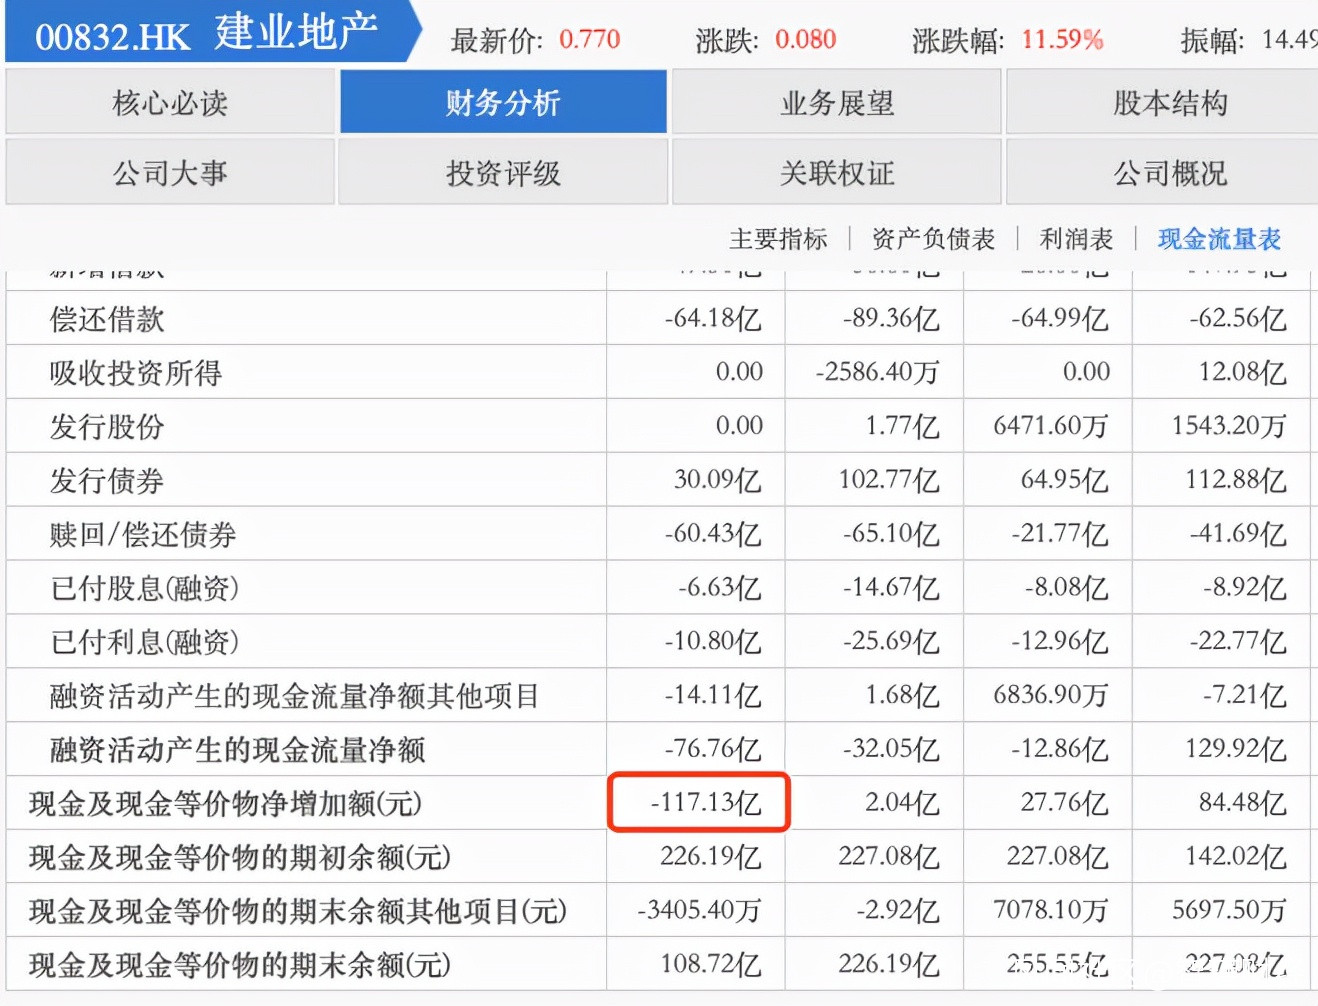Click the -12.96亿 cell in 已付利息(融资) row
This screenshot has height=1006, width=1318.
[1060, 642]
